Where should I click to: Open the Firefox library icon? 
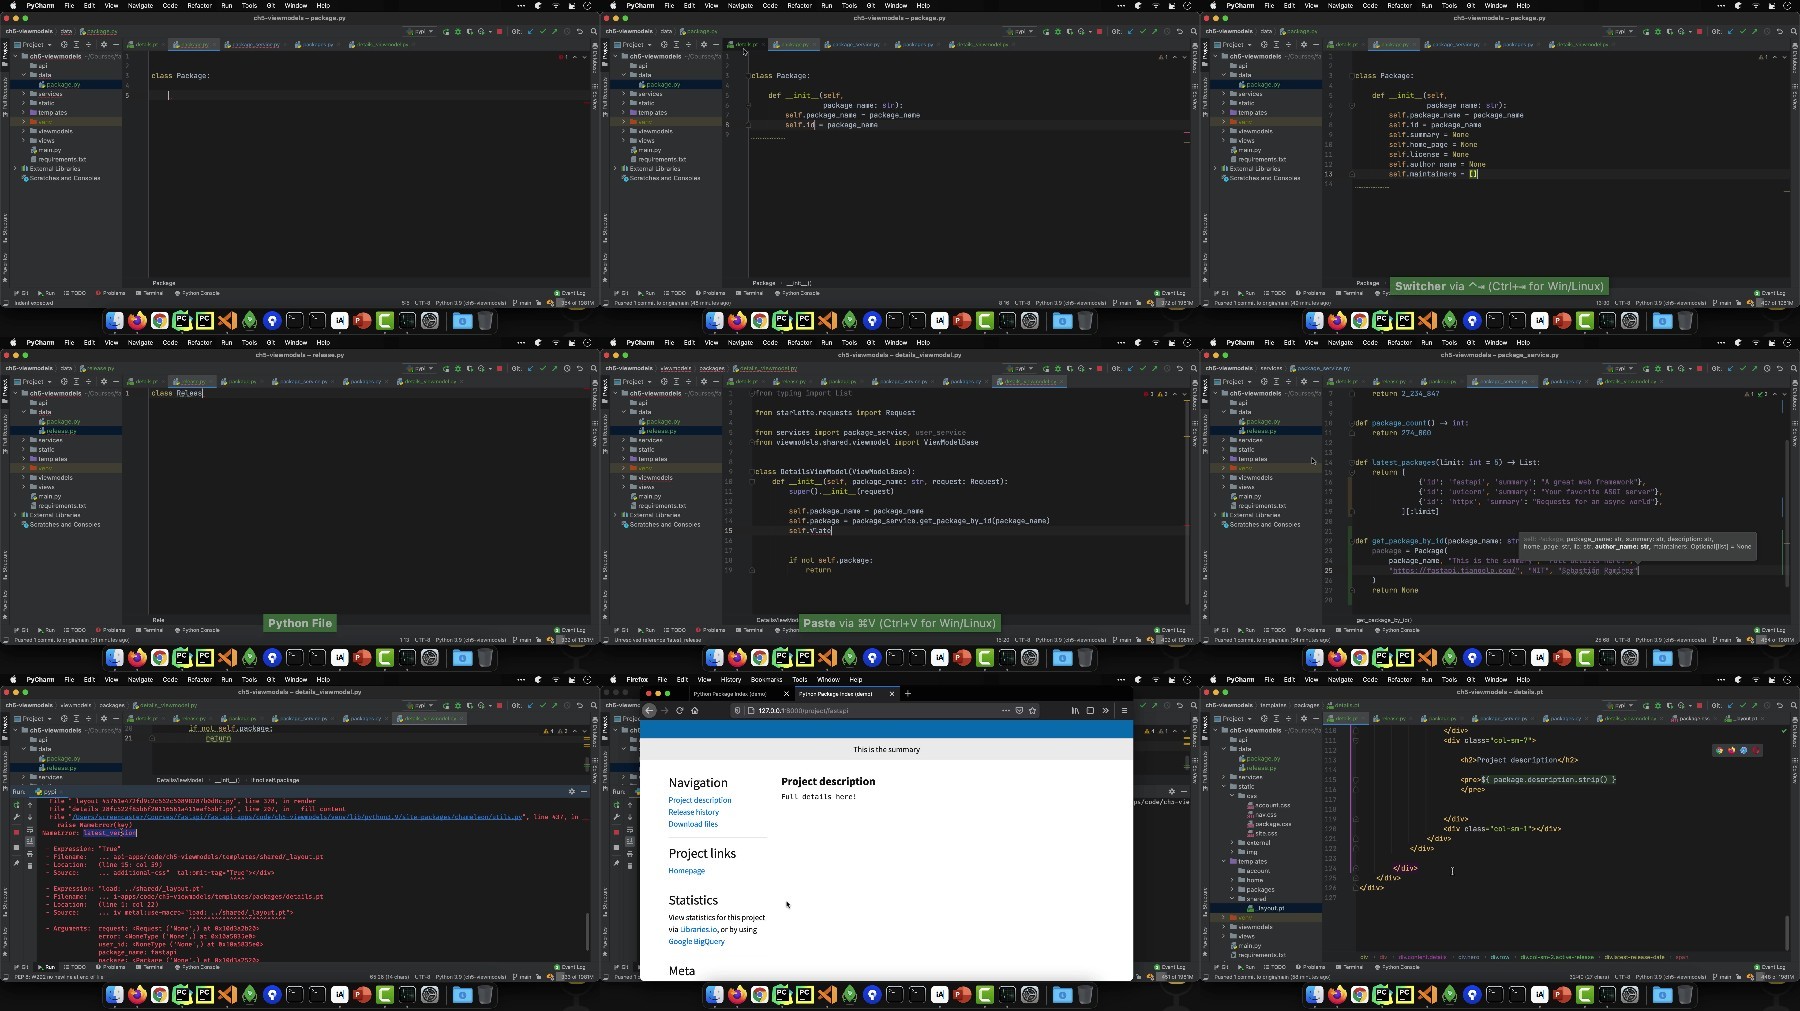1075,710
